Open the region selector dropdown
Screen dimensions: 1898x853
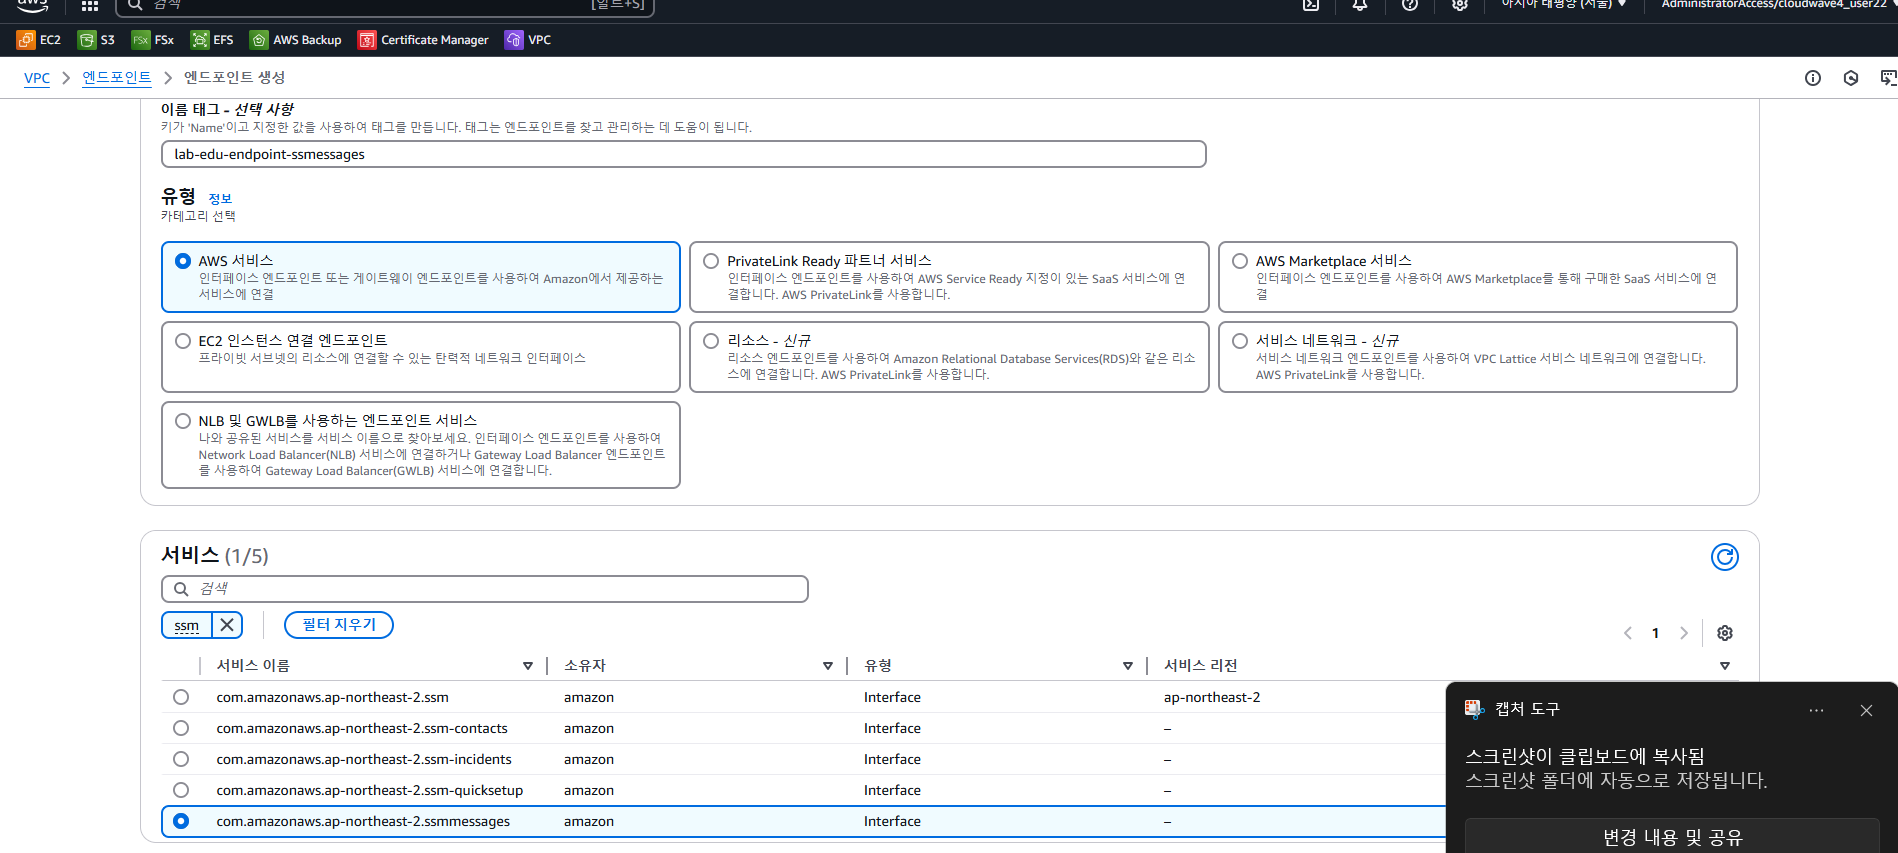coord(1564,5)
